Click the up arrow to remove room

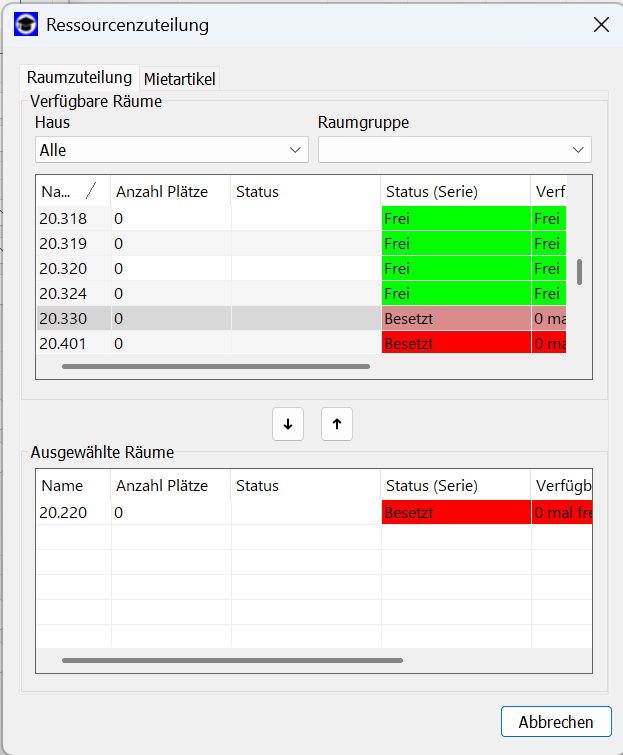[337, 424]
